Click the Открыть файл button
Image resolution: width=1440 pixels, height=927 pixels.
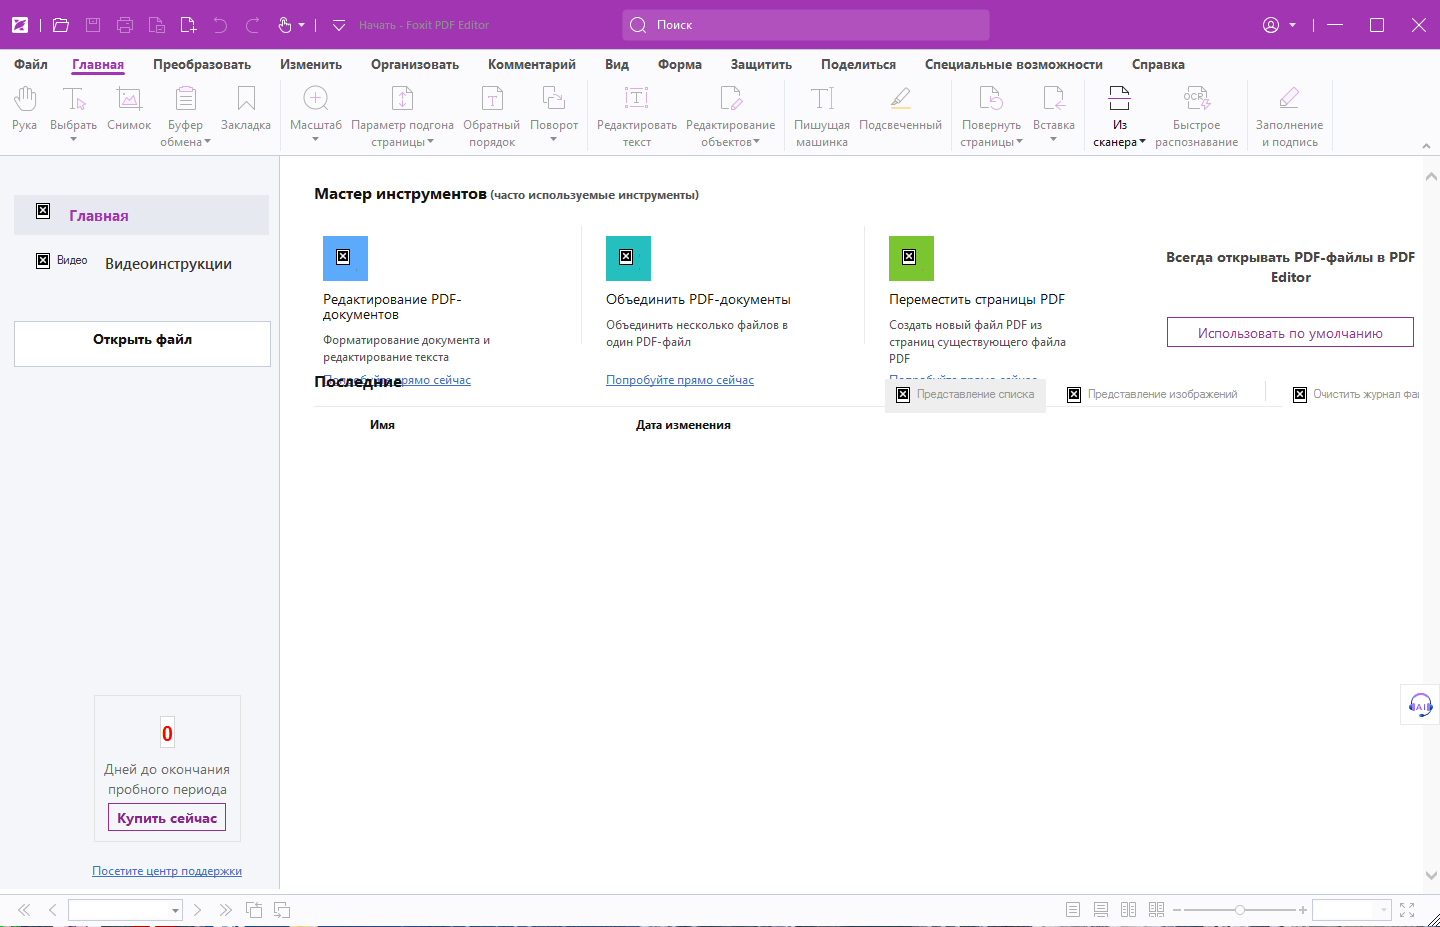click(x=142, y=344)
